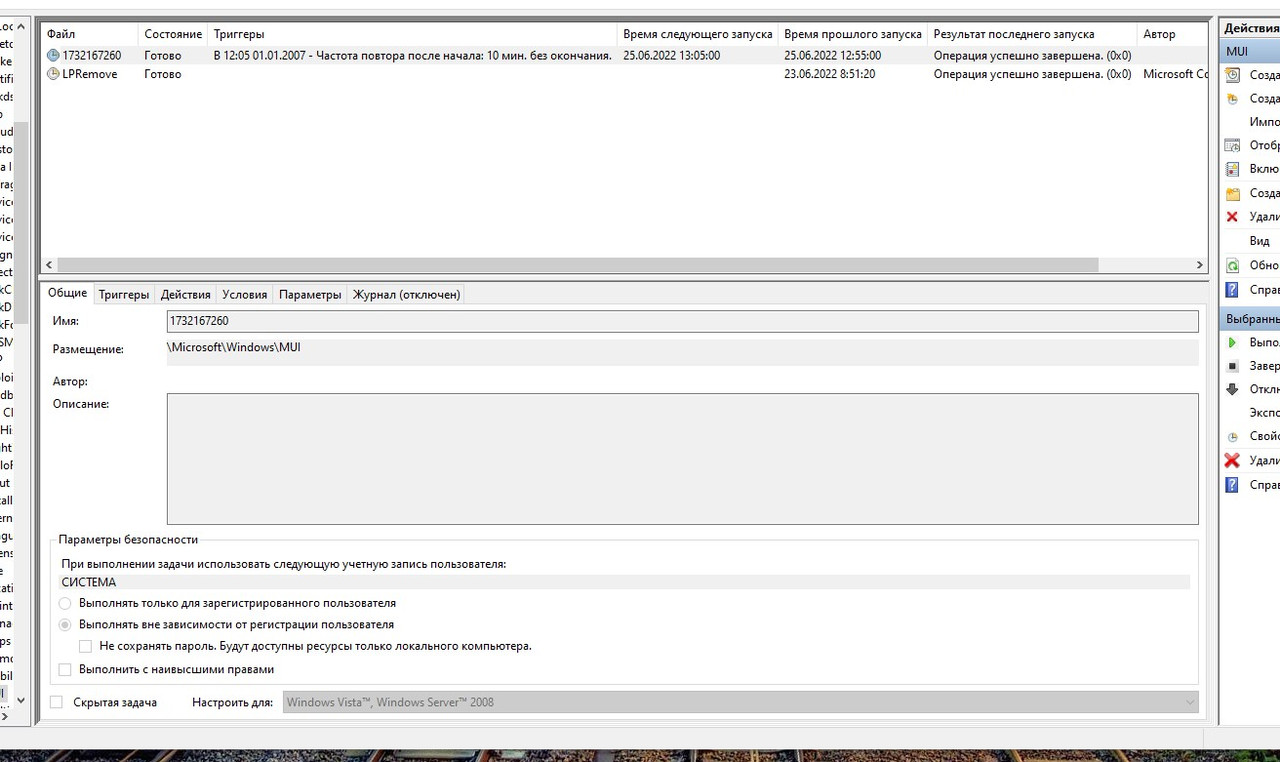The width and height of the screenshot is (1280, 762).
Task: Click the Help icon under MUI section
Action: coord(1232,290)
